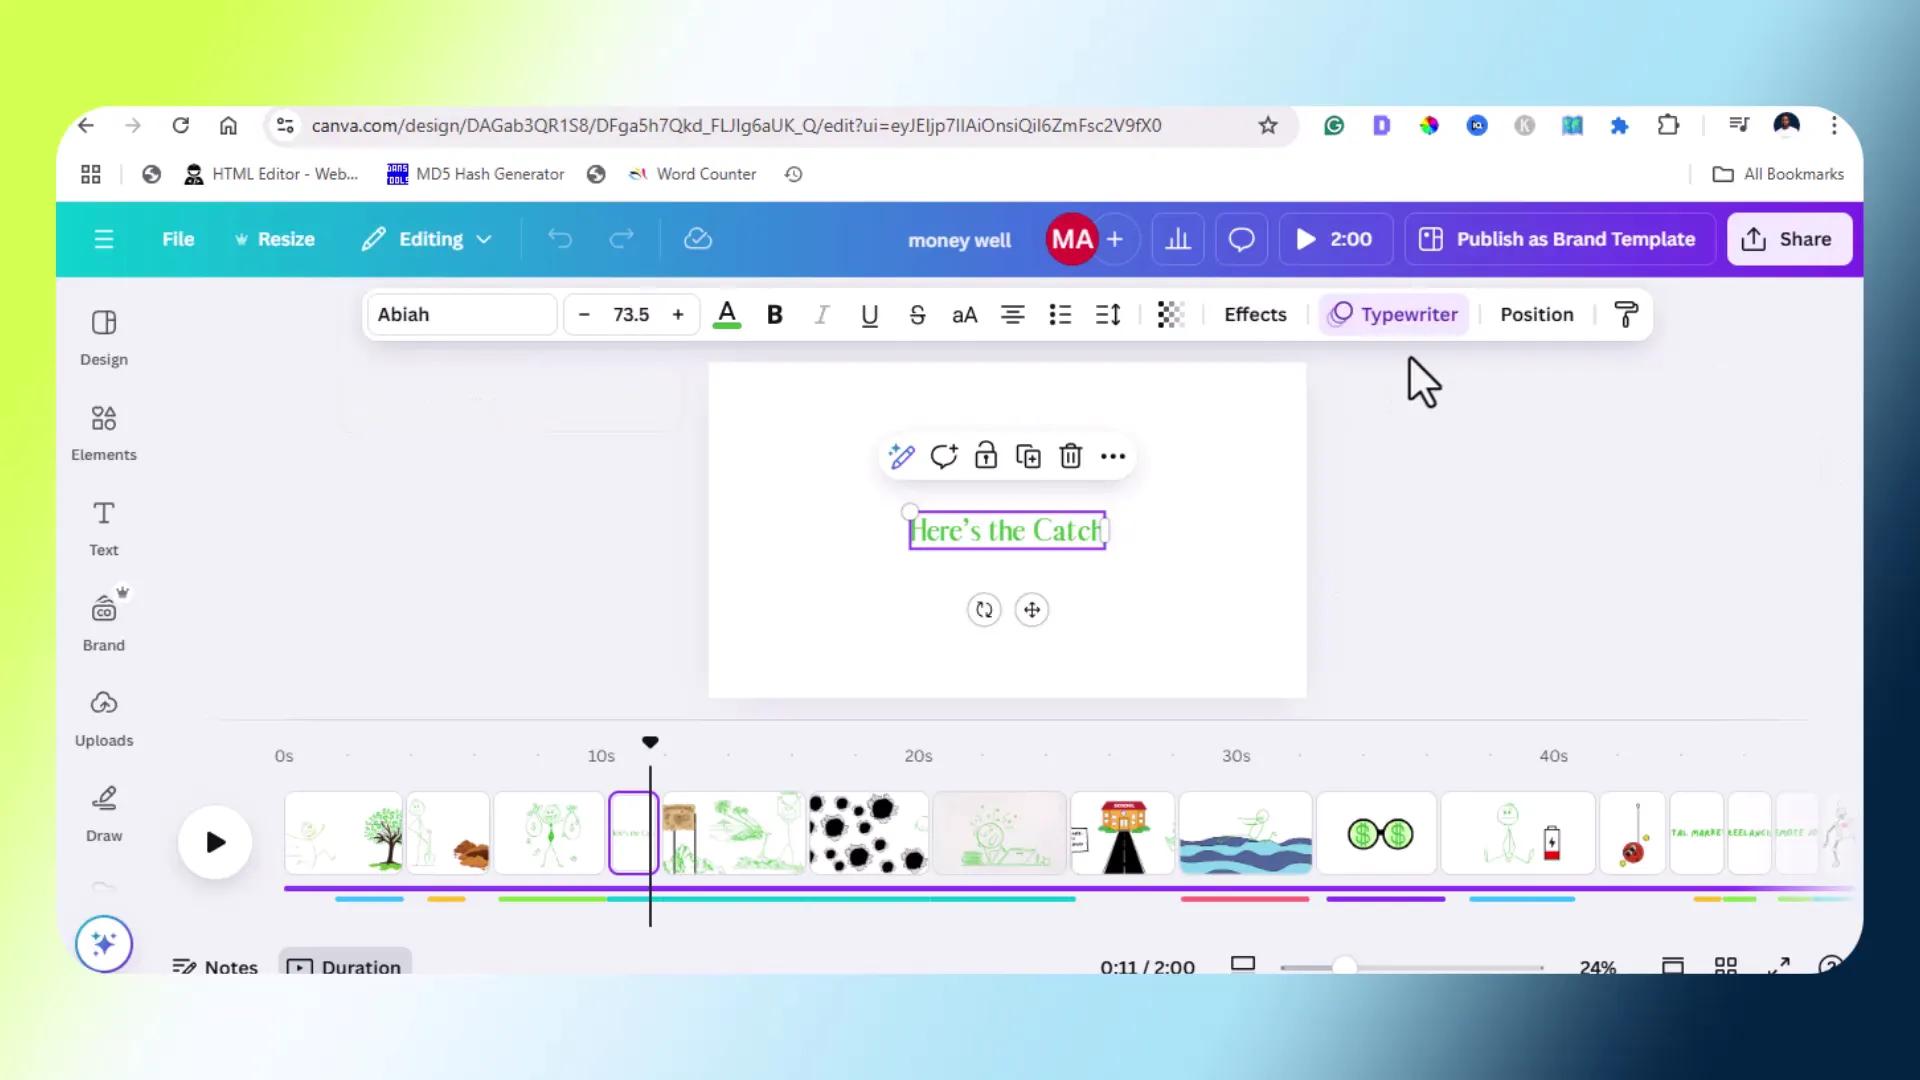Duplicate the selected text element
Image resolution: width=1920 pixels, height=1080 pixels.
point(1028,457)
